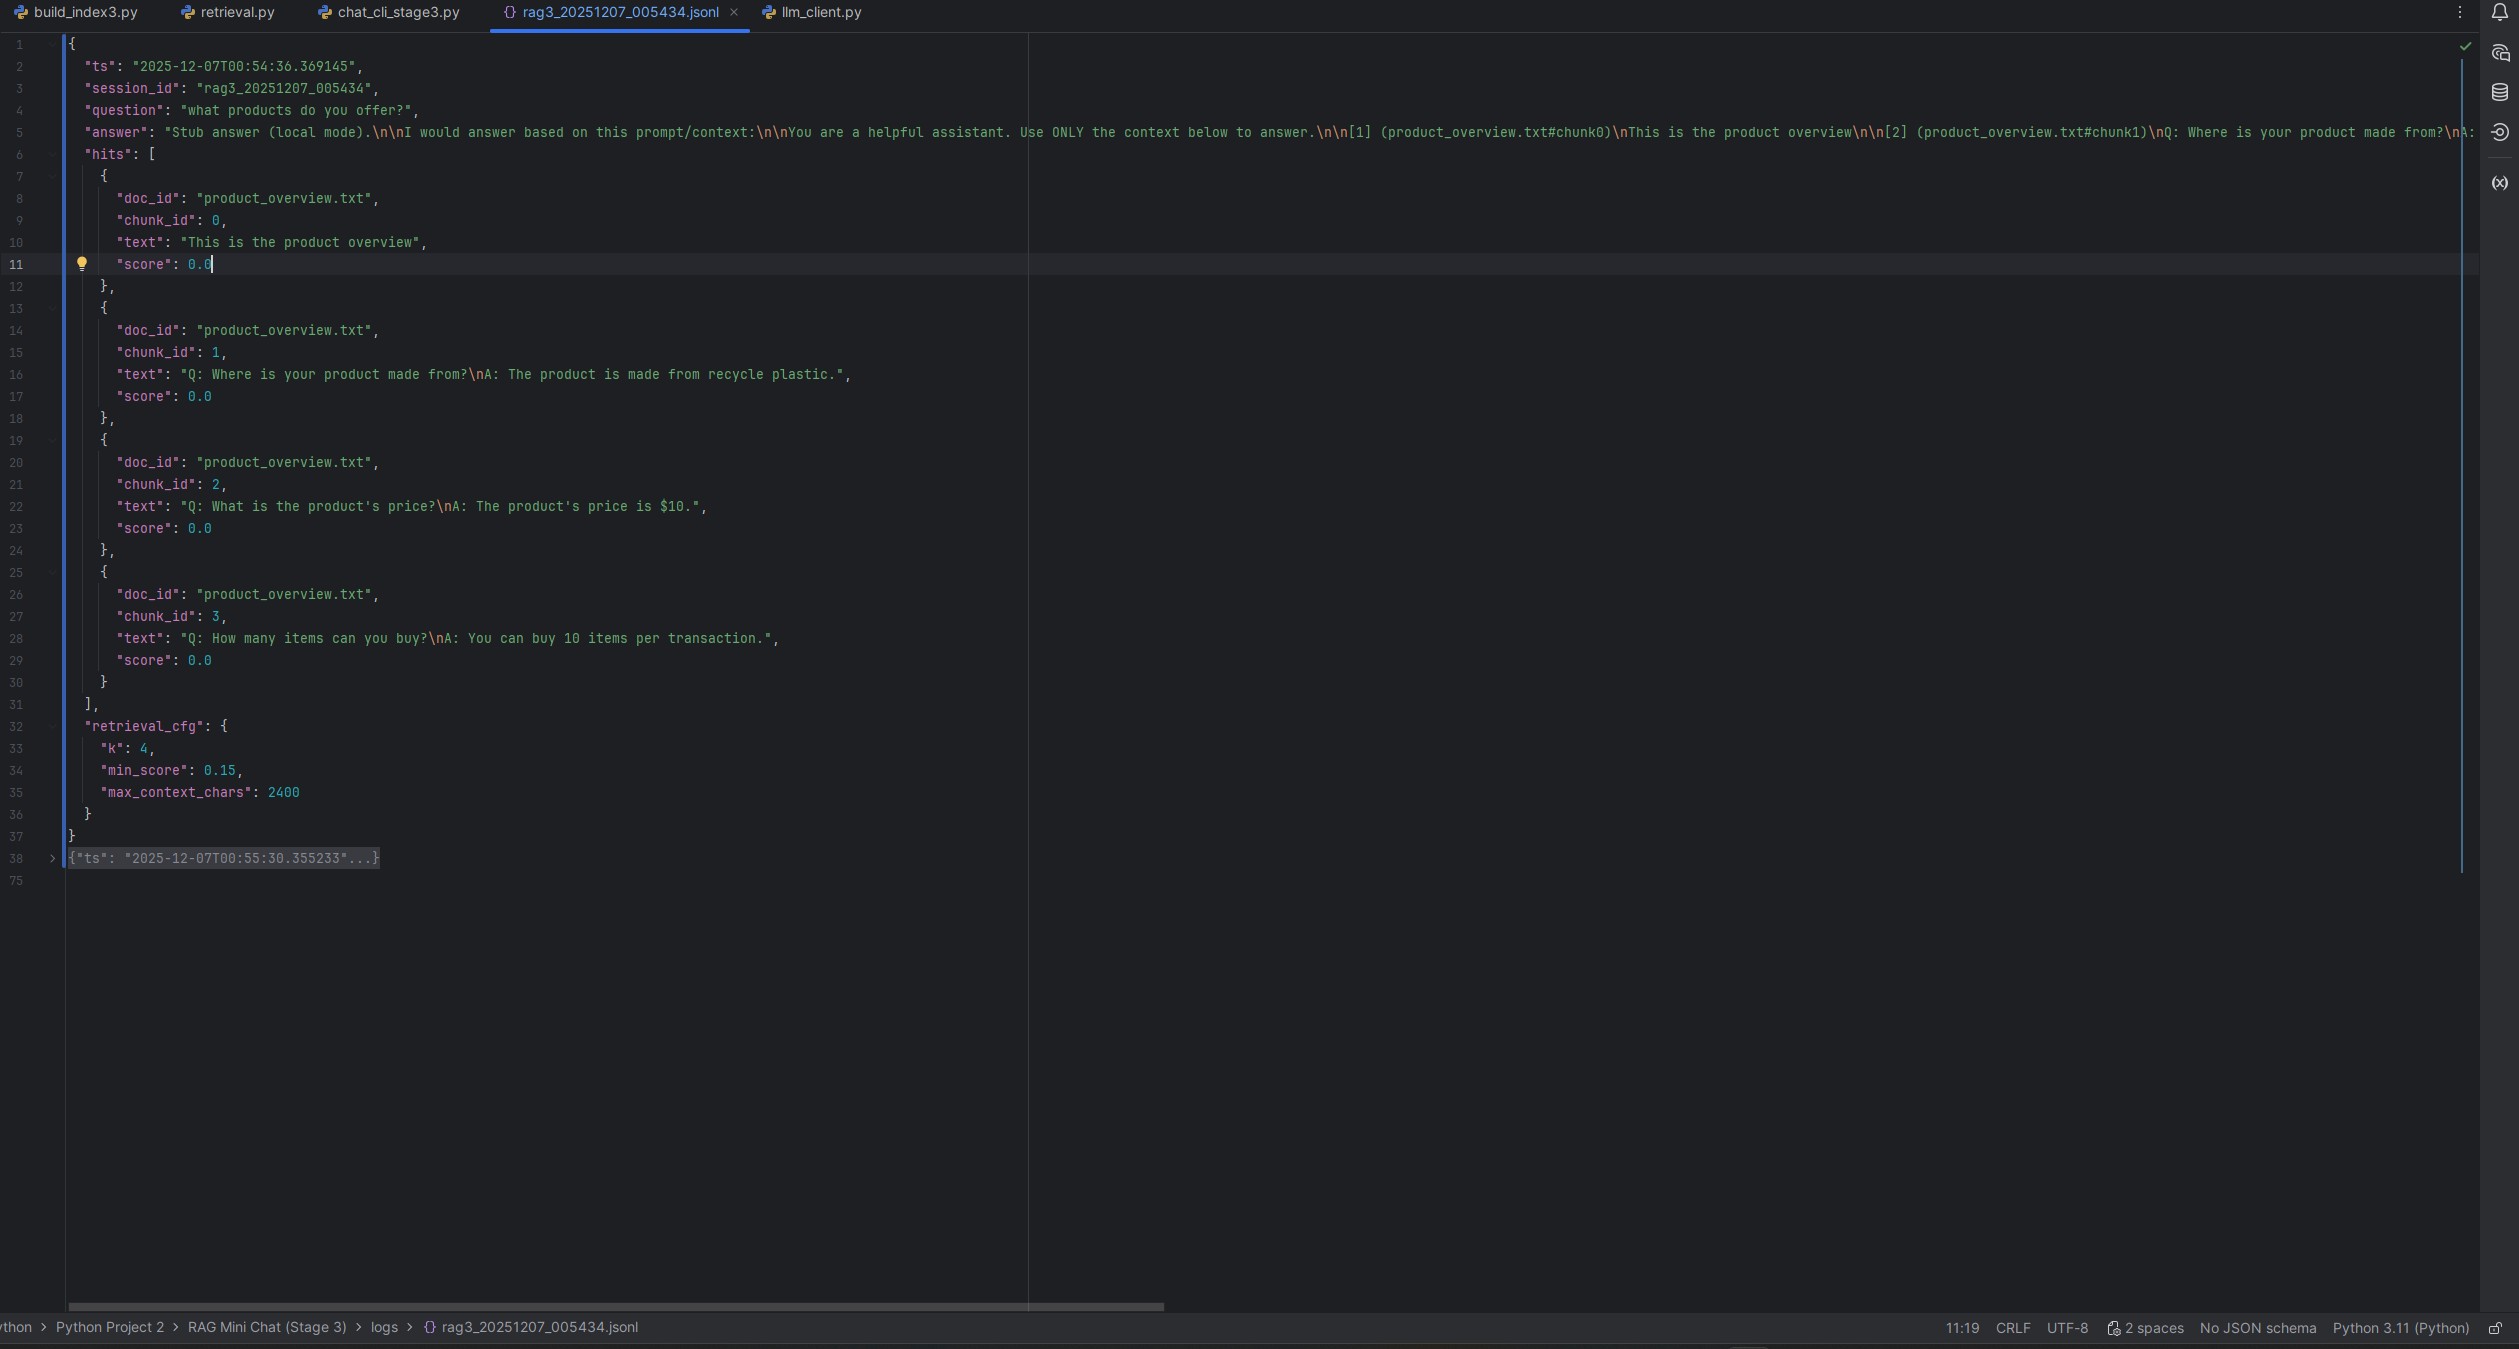The height and width of the screenshot is (1349, 2519).
Task: Click "No JSON schema" in the status bar
Action: coord(2257,1328)
